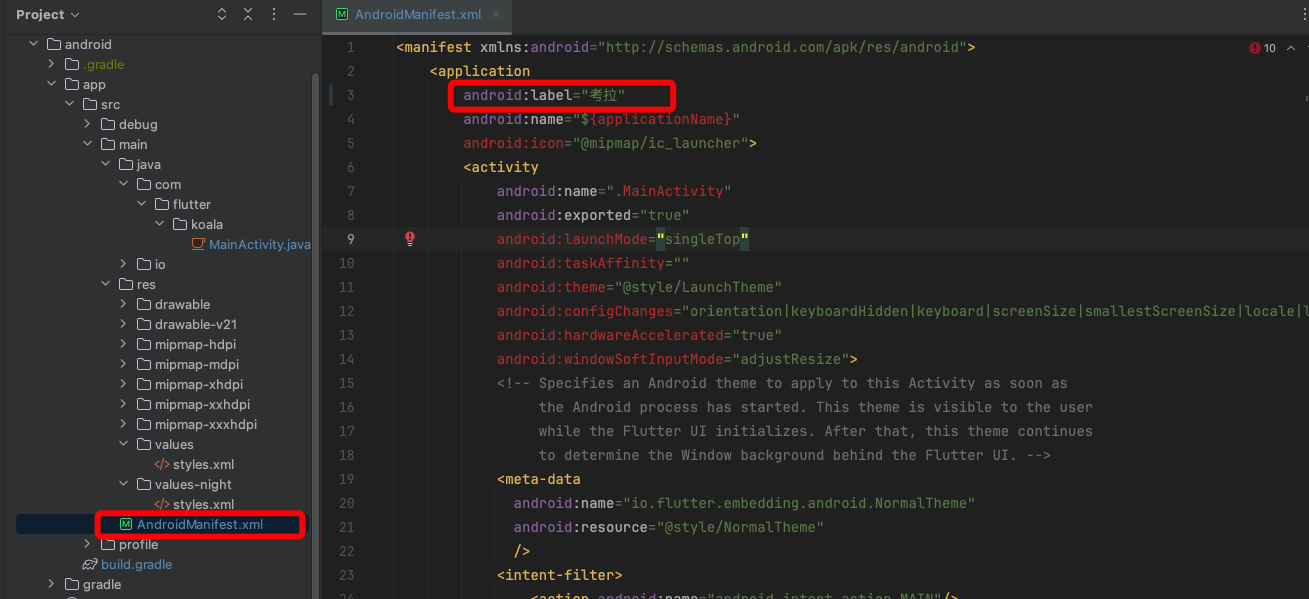The image size is (1309, 599).
Task: Click the Java file icon for MainActivity.java
Action: pyautogui.click(x=198, y=244)
